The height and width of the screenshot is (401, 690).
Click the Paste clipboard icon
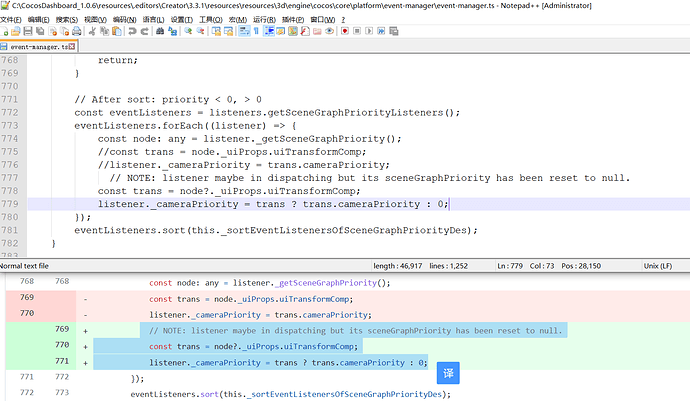coord(117,31)
